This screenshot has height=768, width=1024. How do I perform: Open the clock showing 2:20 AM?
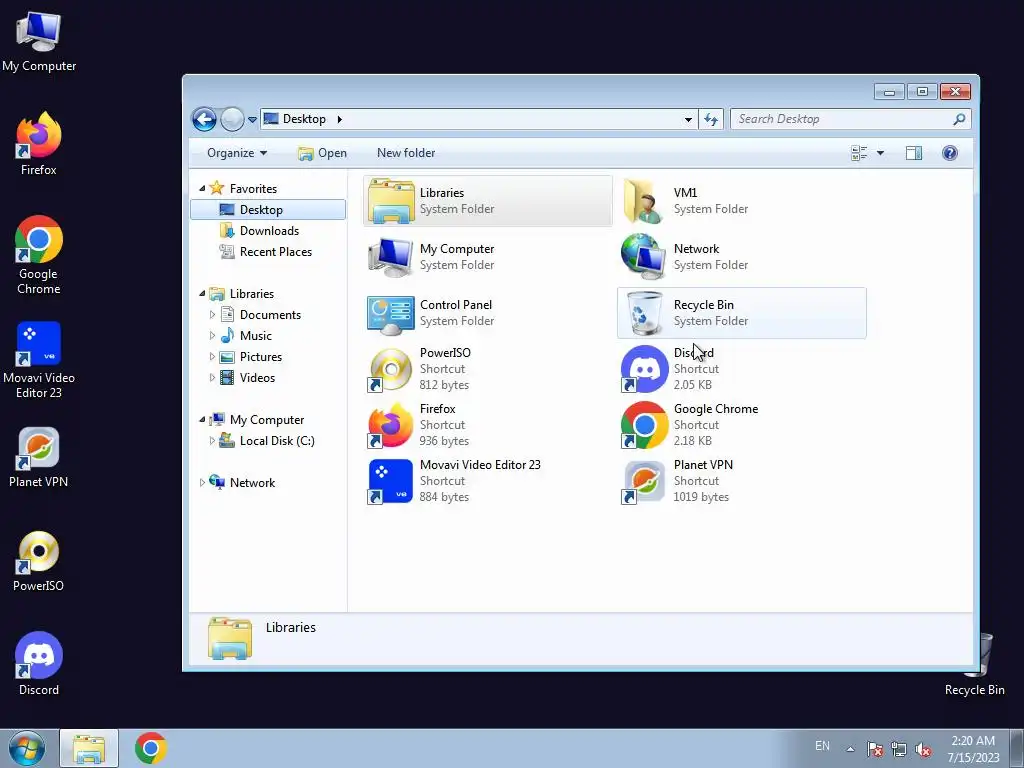tap(973, 749)
